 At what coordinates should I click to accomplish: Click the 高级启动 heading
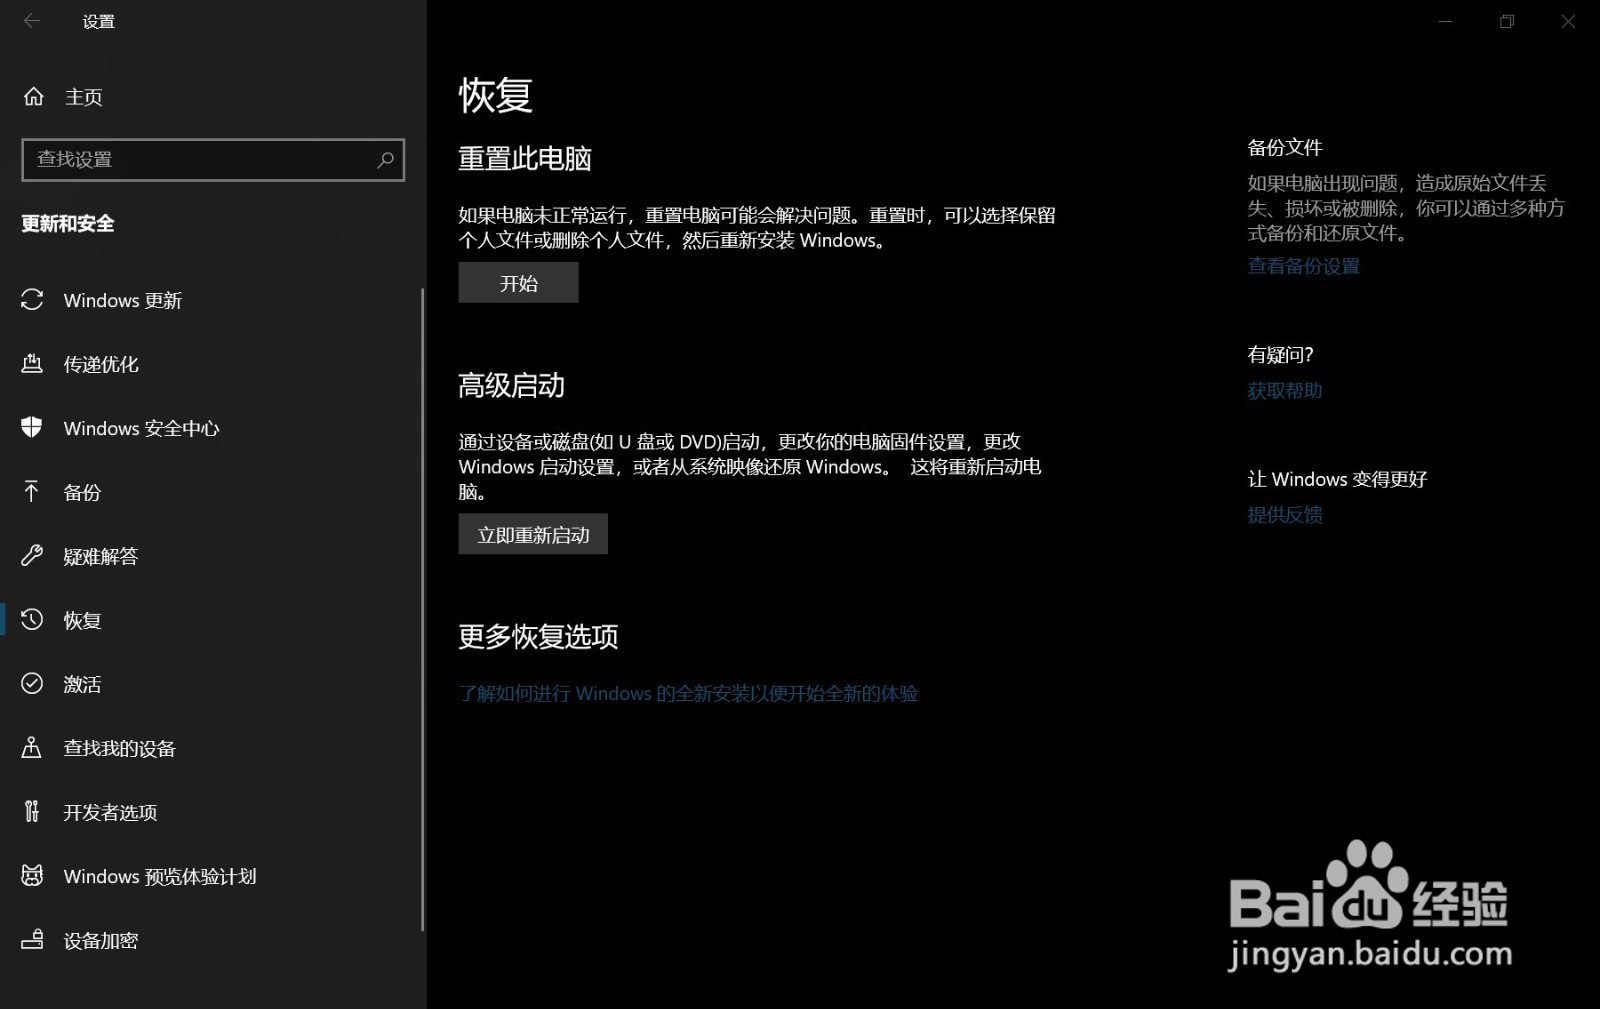point(511,386)
